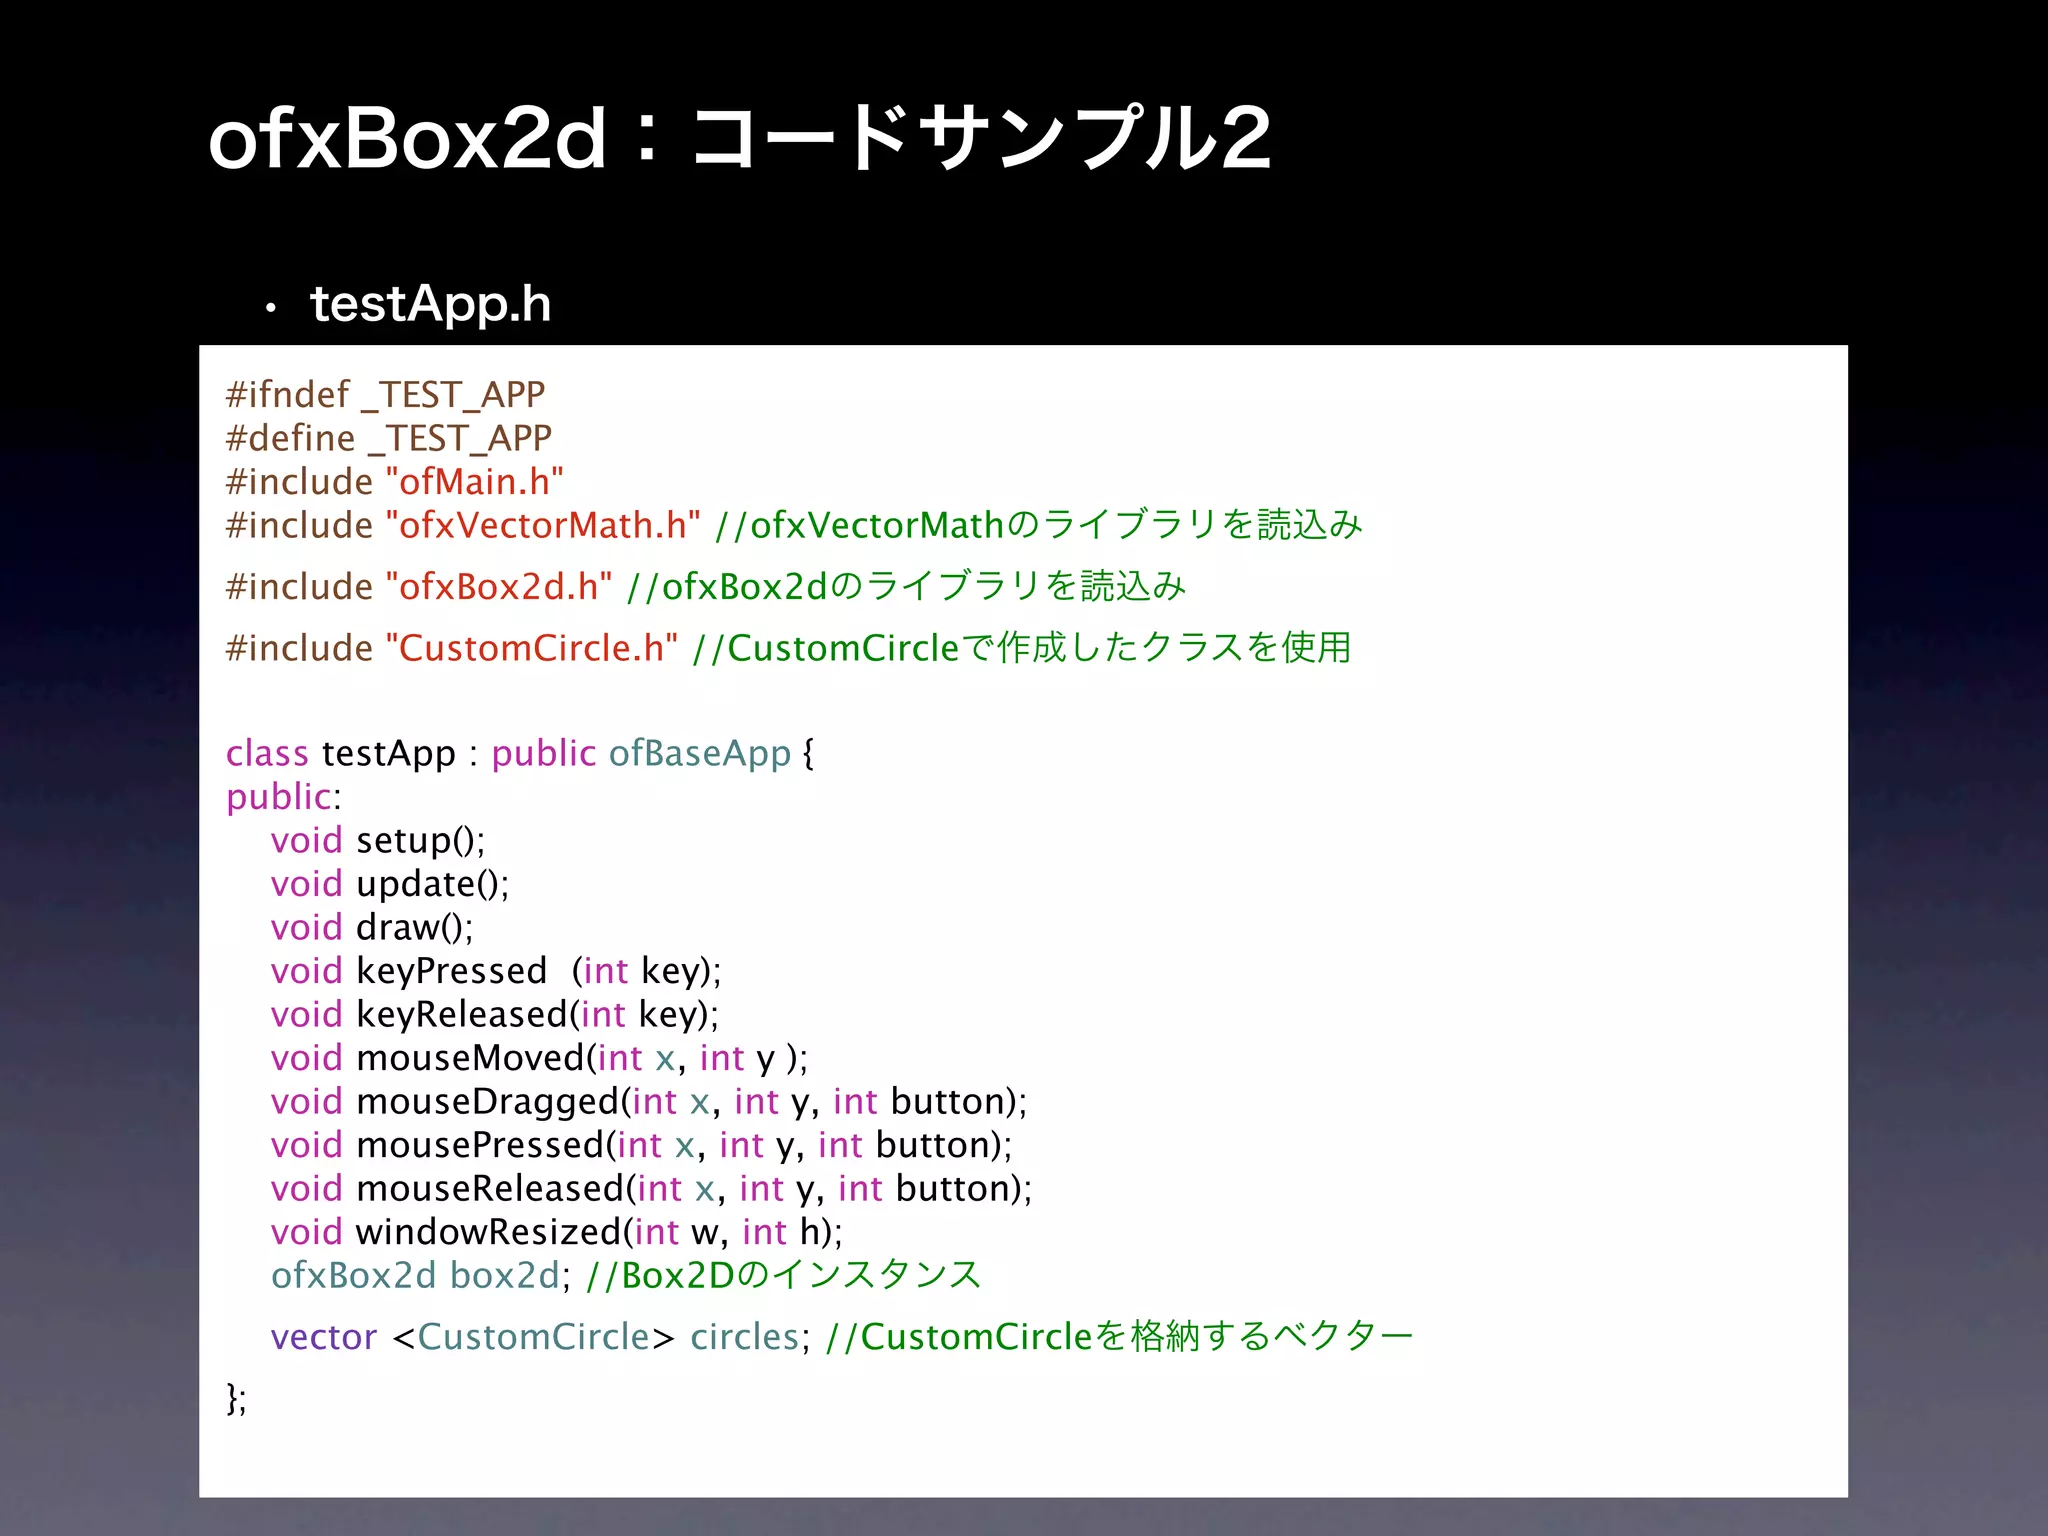This screenshot has width=2048, height=1536.
Task: Click the "ofxBox2d box2d;" member declaration
Action: [x=421, y=1275]
